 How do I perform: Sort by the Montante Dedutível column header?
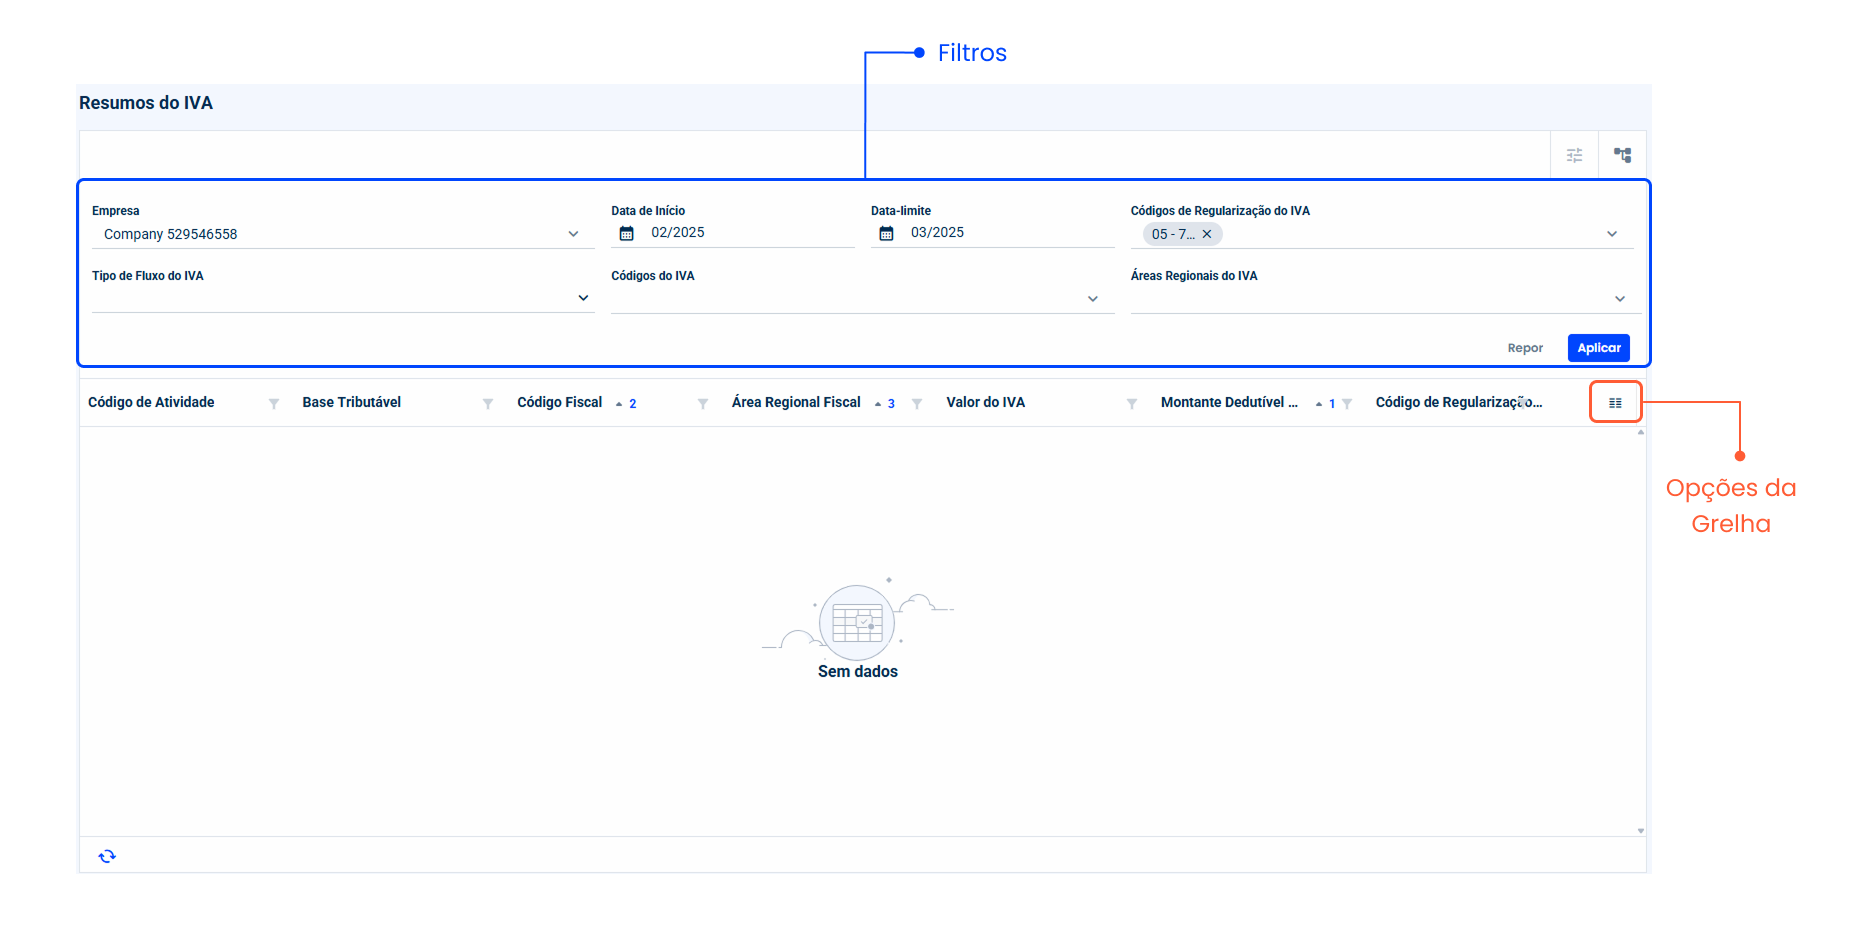[1229, 402]
